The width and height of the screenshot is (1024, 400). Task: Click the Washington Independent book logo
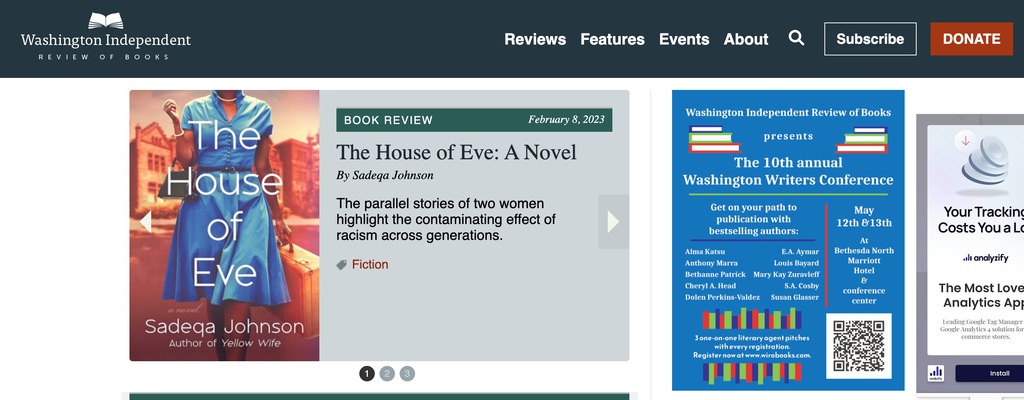pyautogui.click(x=106, y=37)
